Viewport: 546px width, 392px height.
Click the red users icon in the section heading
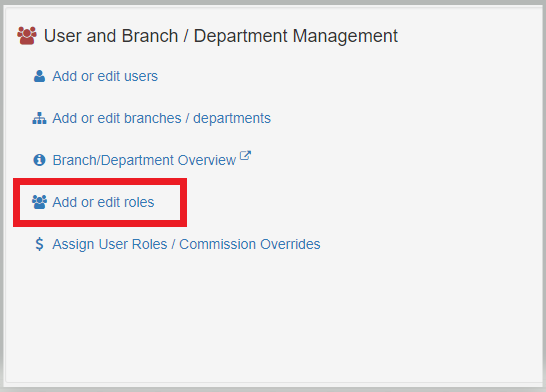[27, 36]
